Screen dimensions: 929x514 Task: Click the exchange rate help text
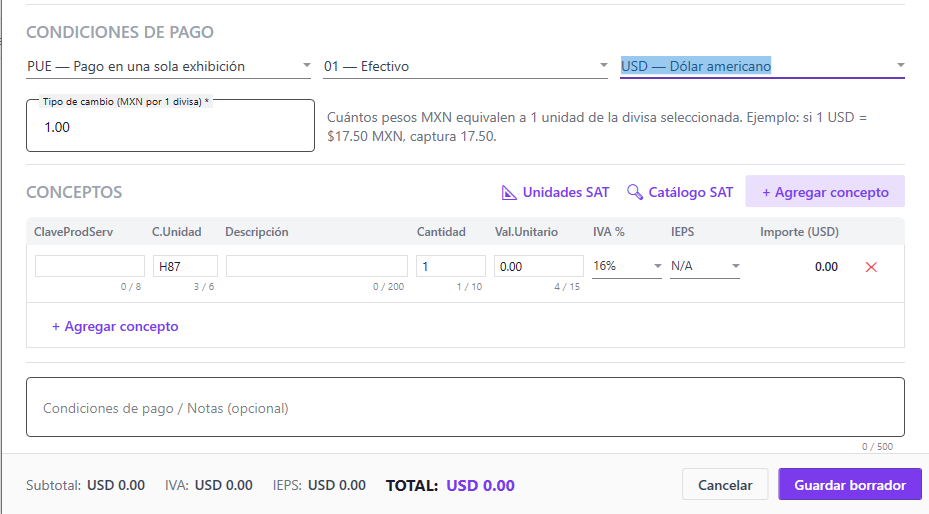point(597,127)
